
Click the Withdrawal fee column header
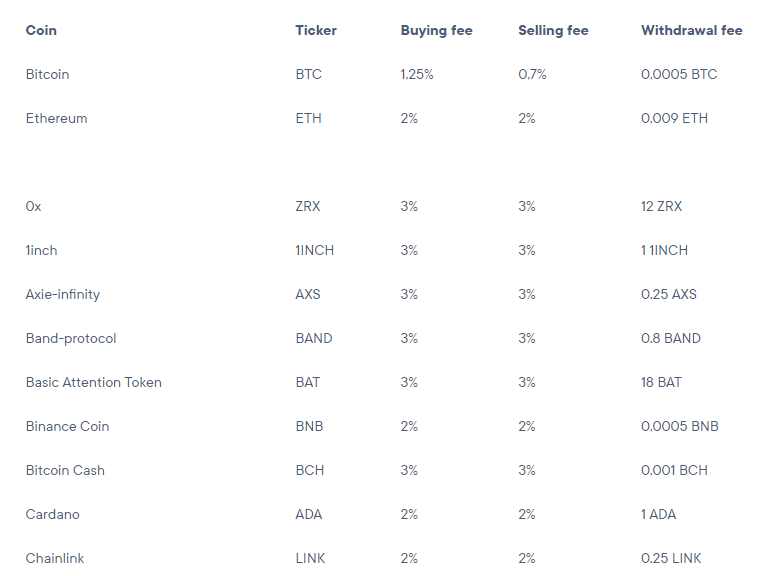click(691, 30)
